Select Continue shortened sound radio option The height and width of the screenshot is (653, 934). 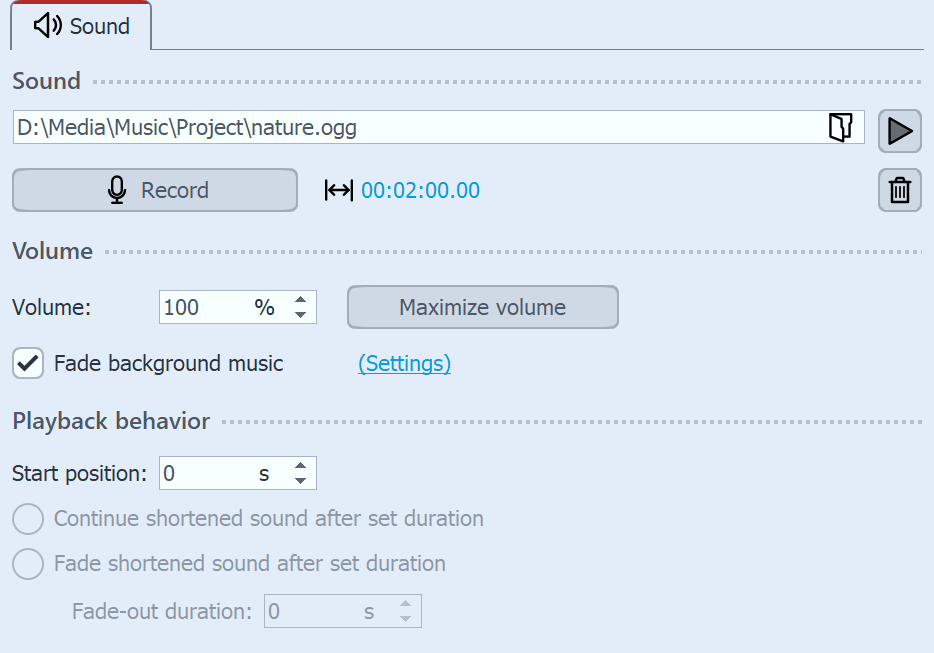(28, 519)
